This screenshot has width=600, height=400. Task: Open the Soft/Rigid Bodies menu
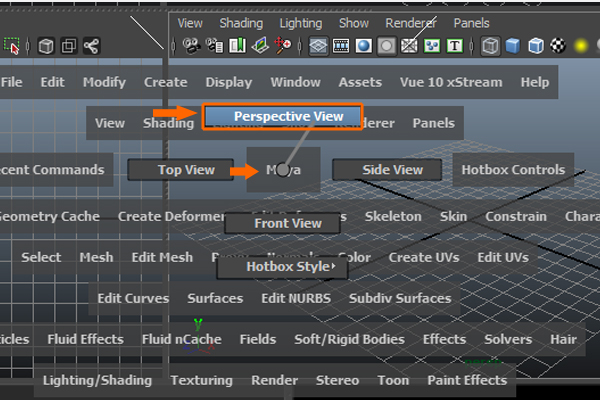[x=349, y=339]
